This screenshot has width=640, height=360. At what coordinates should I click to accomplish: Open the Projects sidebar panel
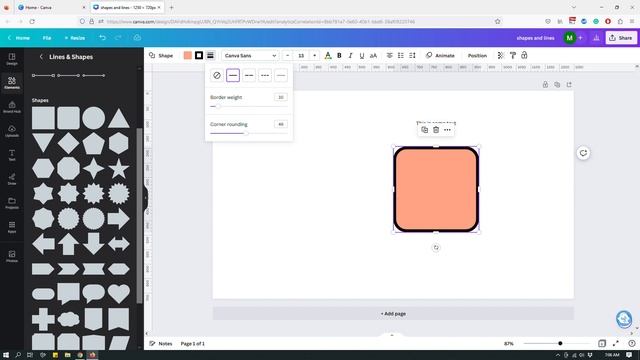coord(12,203)
